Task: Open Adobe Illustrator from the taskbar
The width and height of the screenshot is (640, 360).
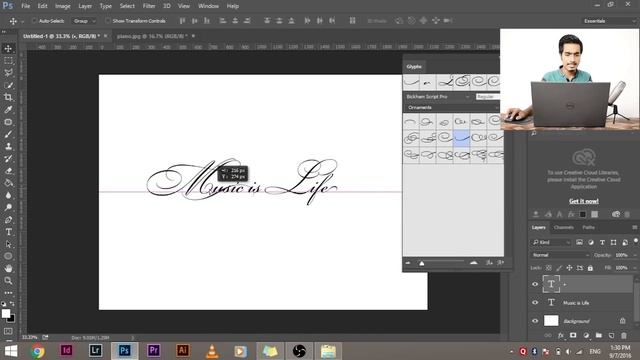Action: [x=182, y=351]
